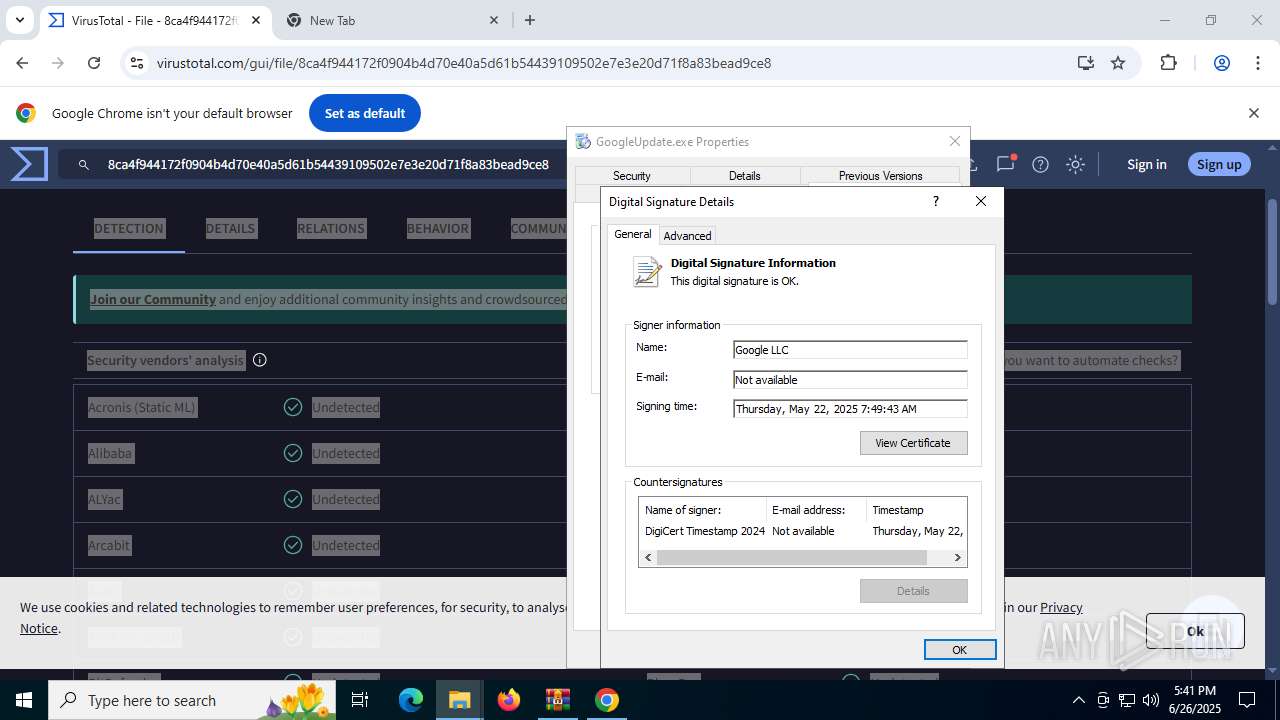
Task: Click the VirusTotal hash search field
Action: click(x=330, y=164)
